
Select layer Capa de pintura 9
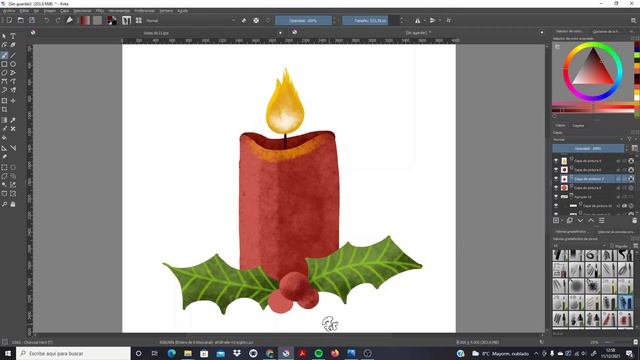click(x=588, y=160)
